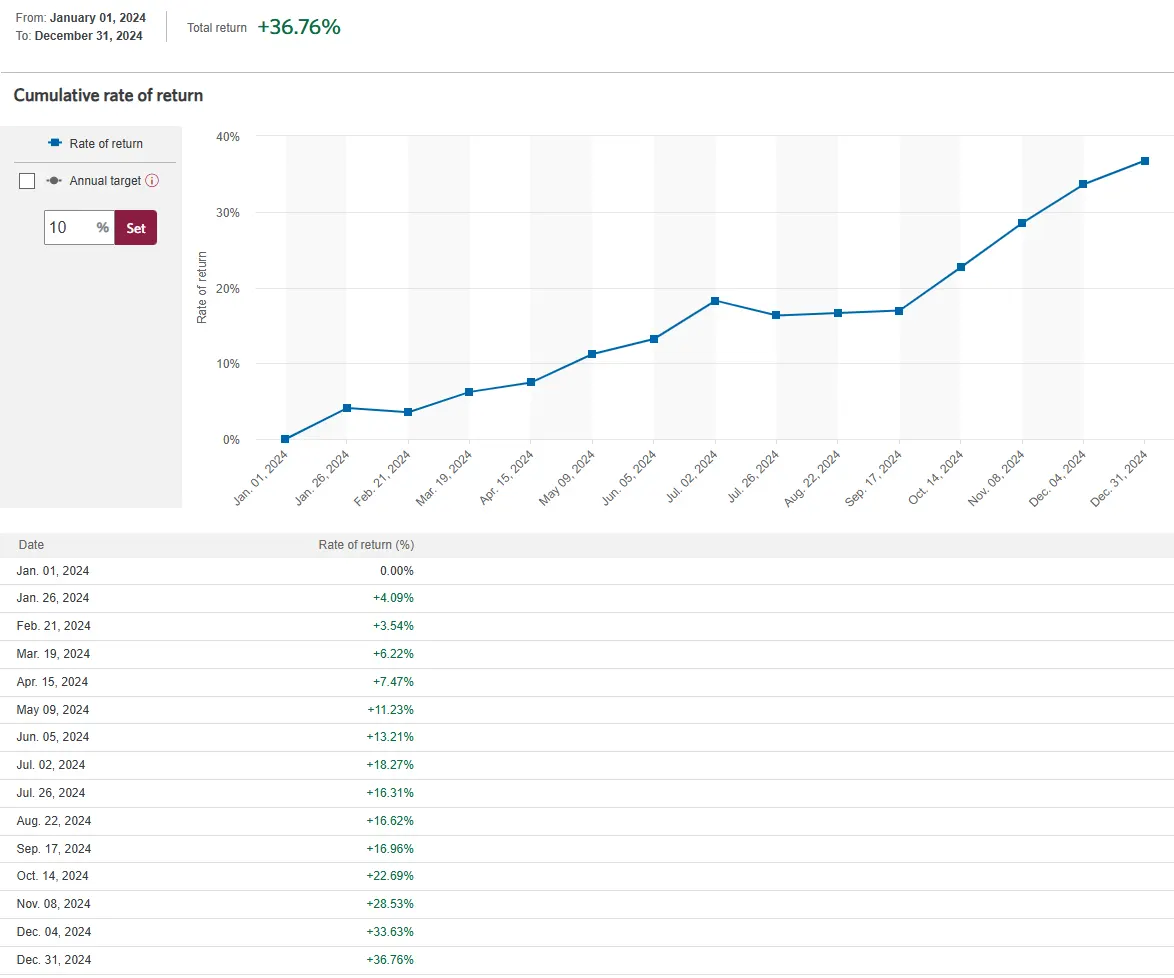Click the Rate of return (%) column header
Screen dimensions: 1174x978
point(366,544)
